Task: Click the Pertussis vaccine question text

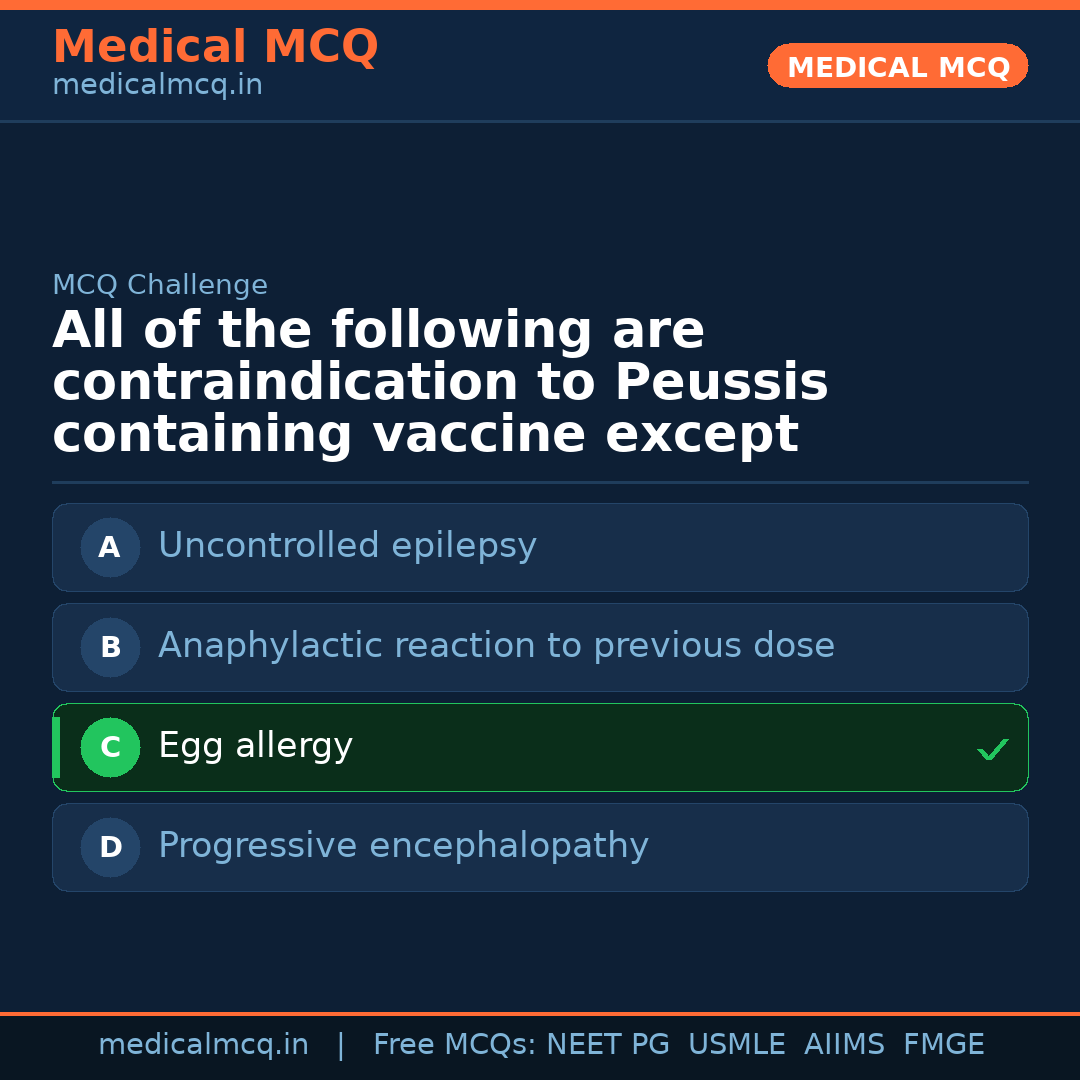Action: [440, 383]
